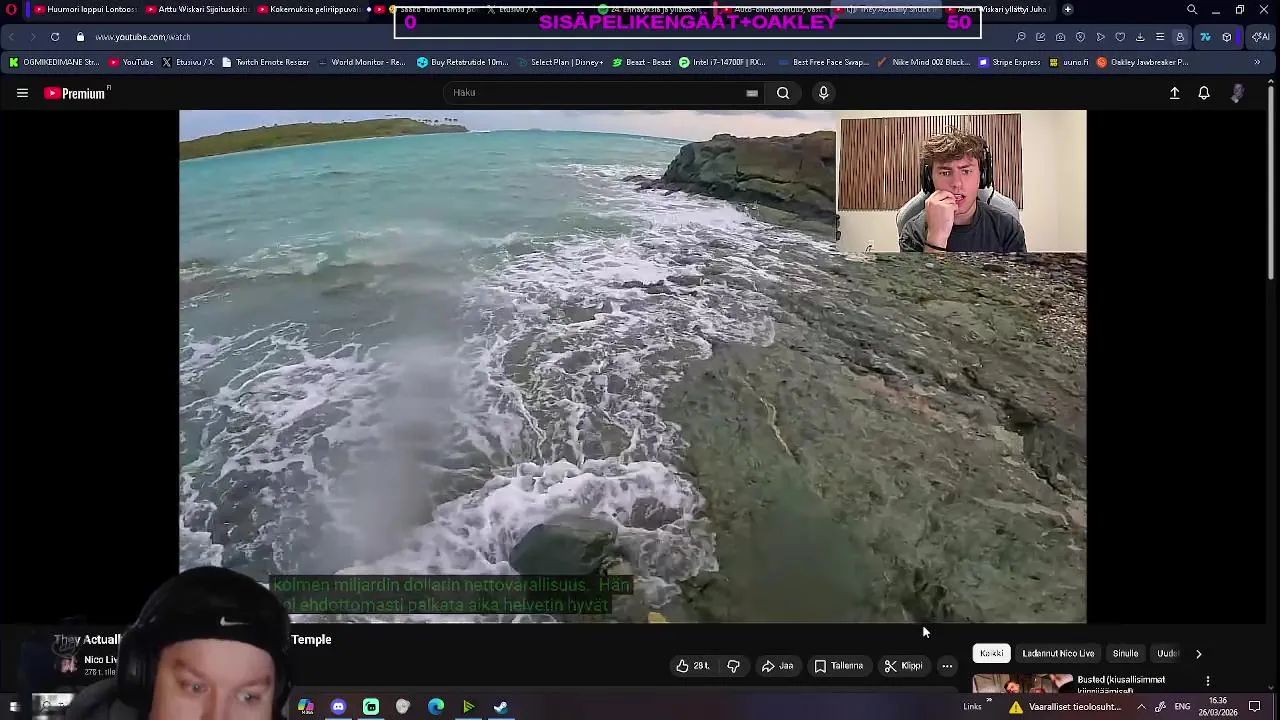The width and height of the screenshot is (1280, 720).
Task: Open Microsoft 365 Copilot taskbar icon
Action: tap(305, 707)
